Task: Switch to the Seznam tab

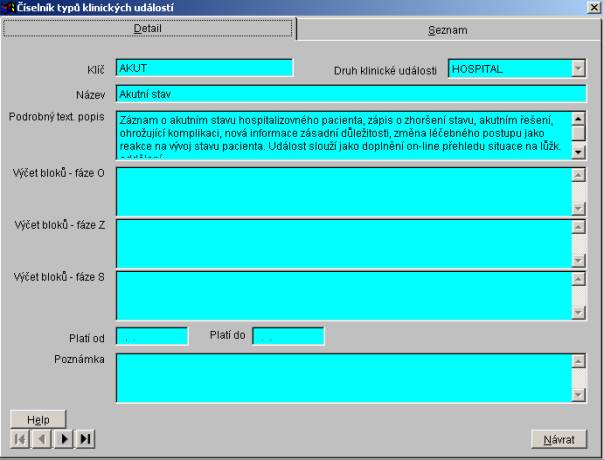Action: [x=449, y=31]
